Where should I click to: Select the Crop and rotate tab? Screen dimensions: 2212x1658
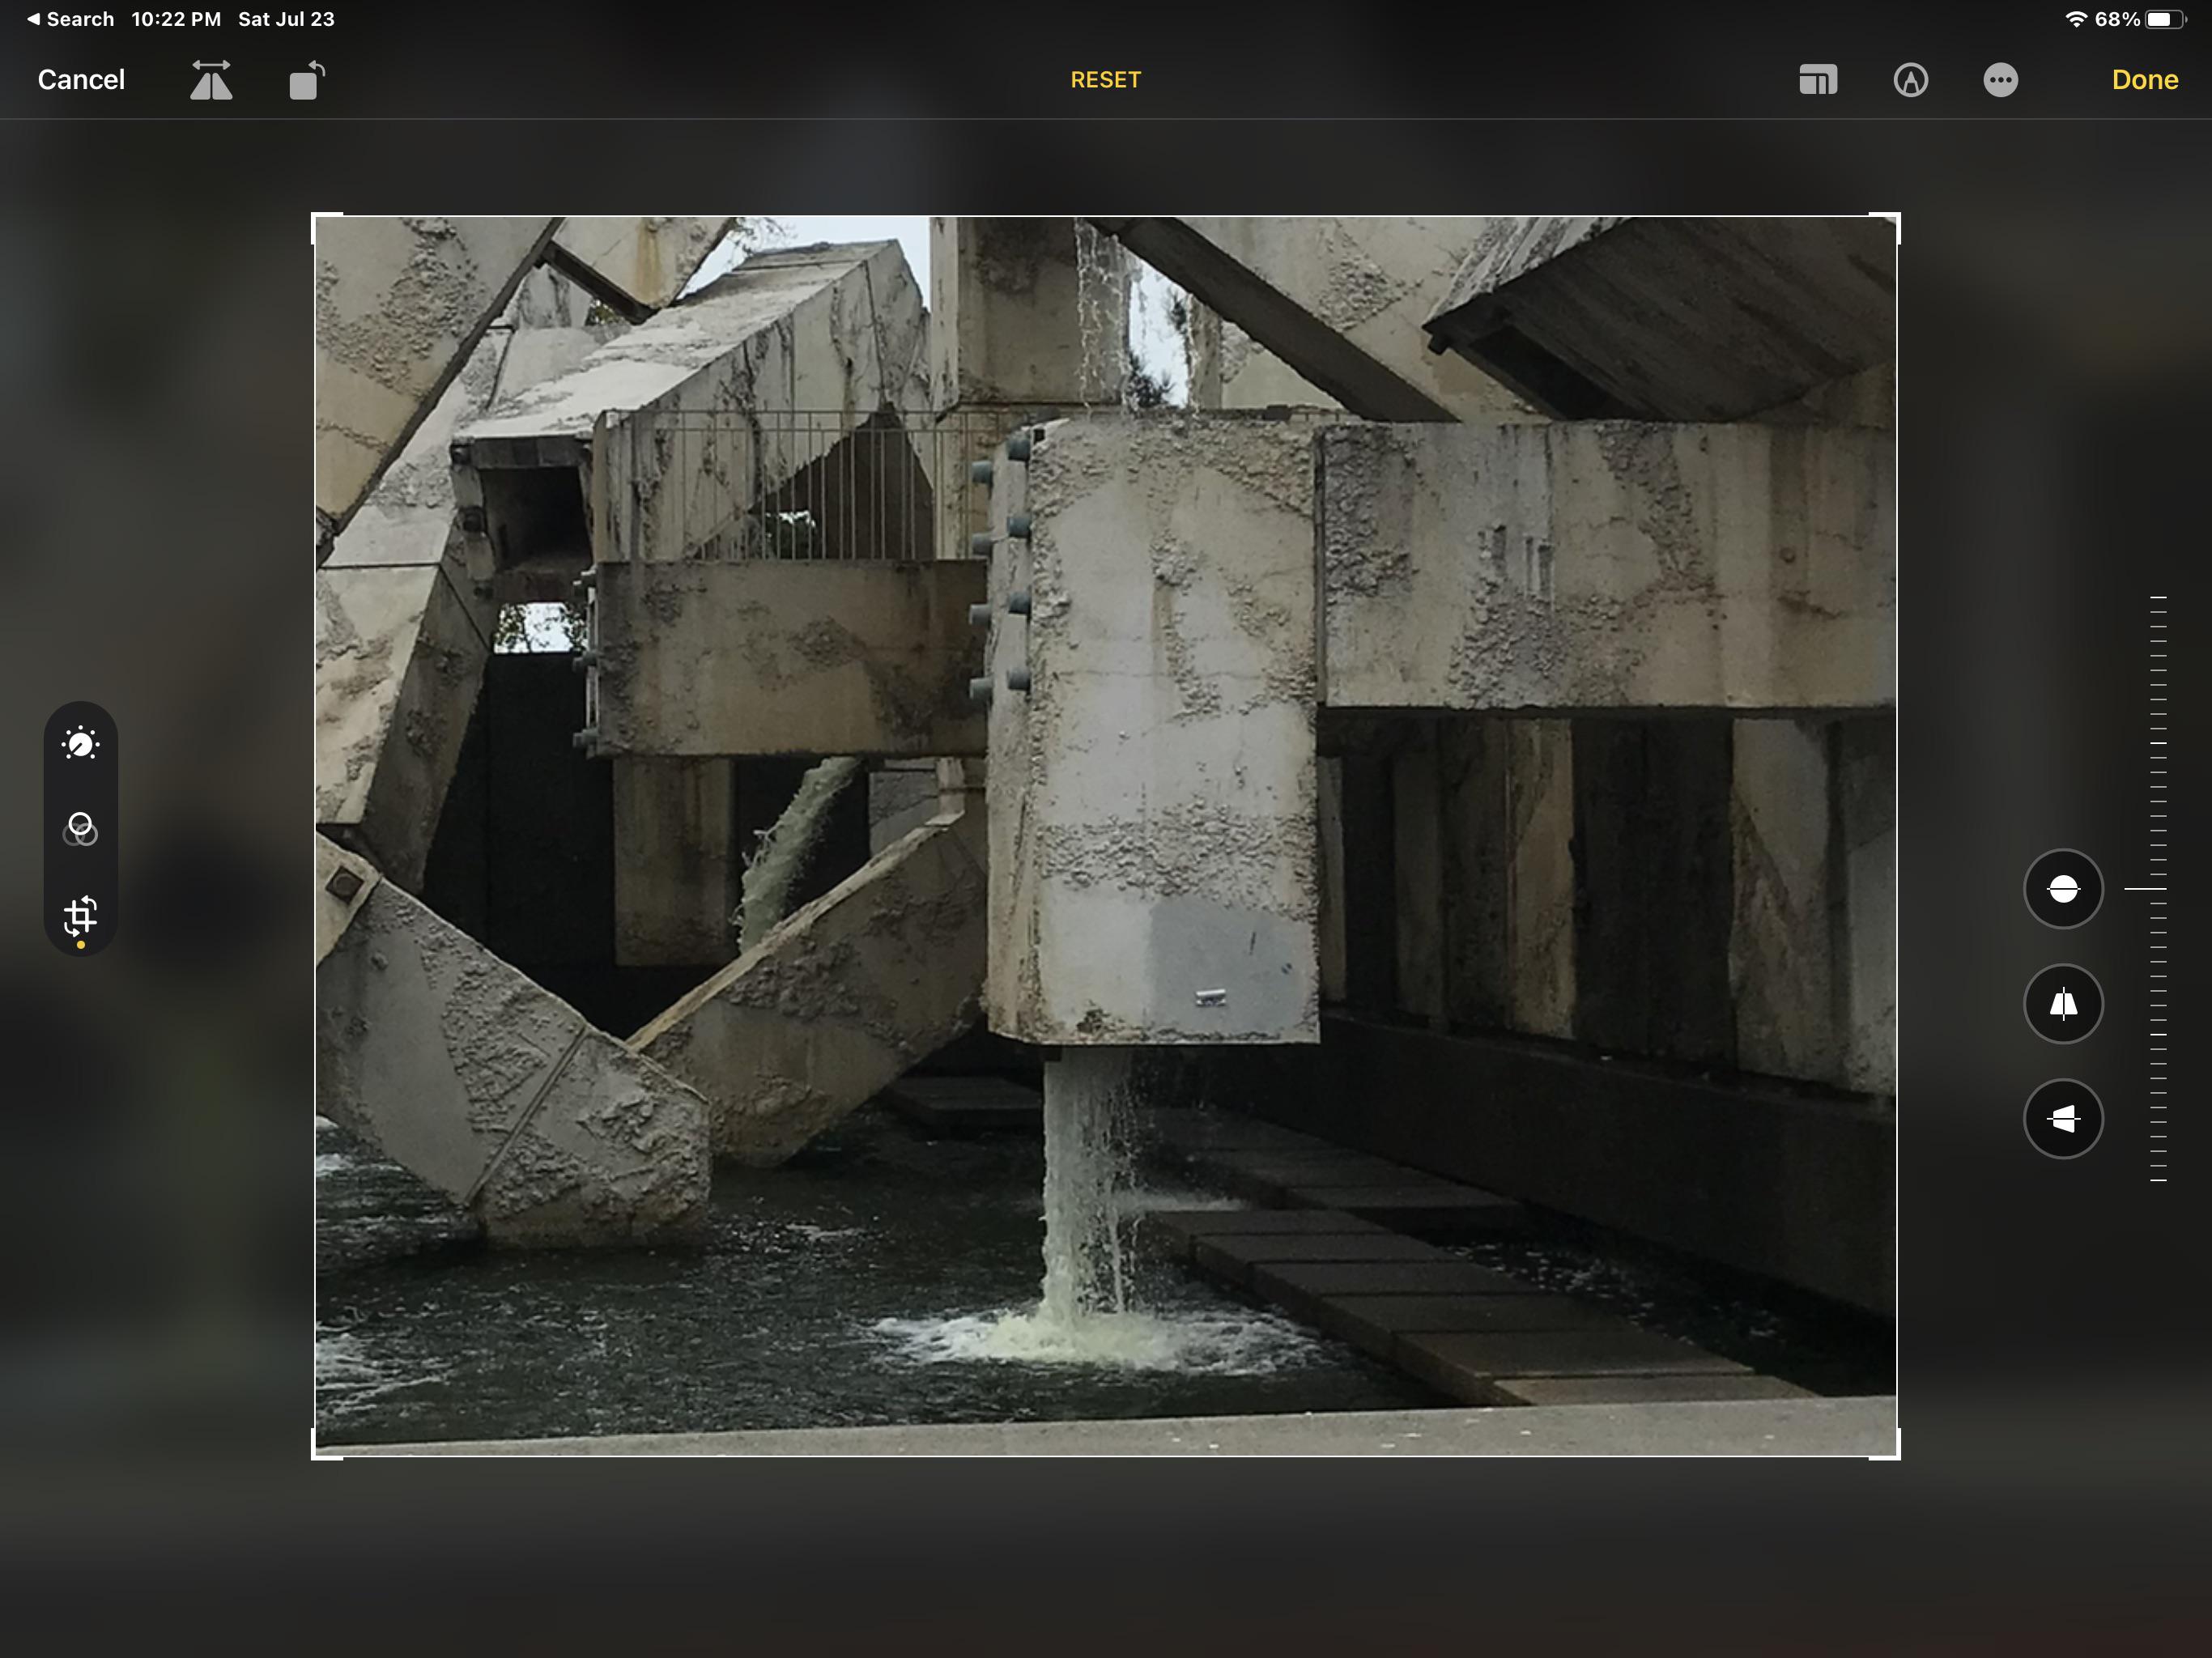coord(80,915)
